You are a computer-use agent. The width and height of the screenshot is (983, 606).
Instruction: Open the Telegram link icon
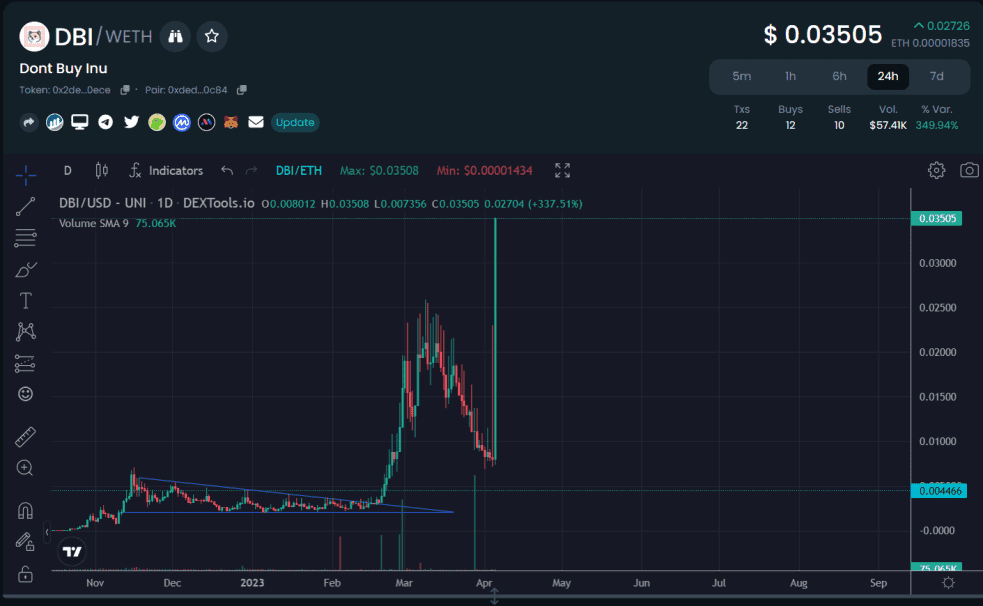point(105,122)
